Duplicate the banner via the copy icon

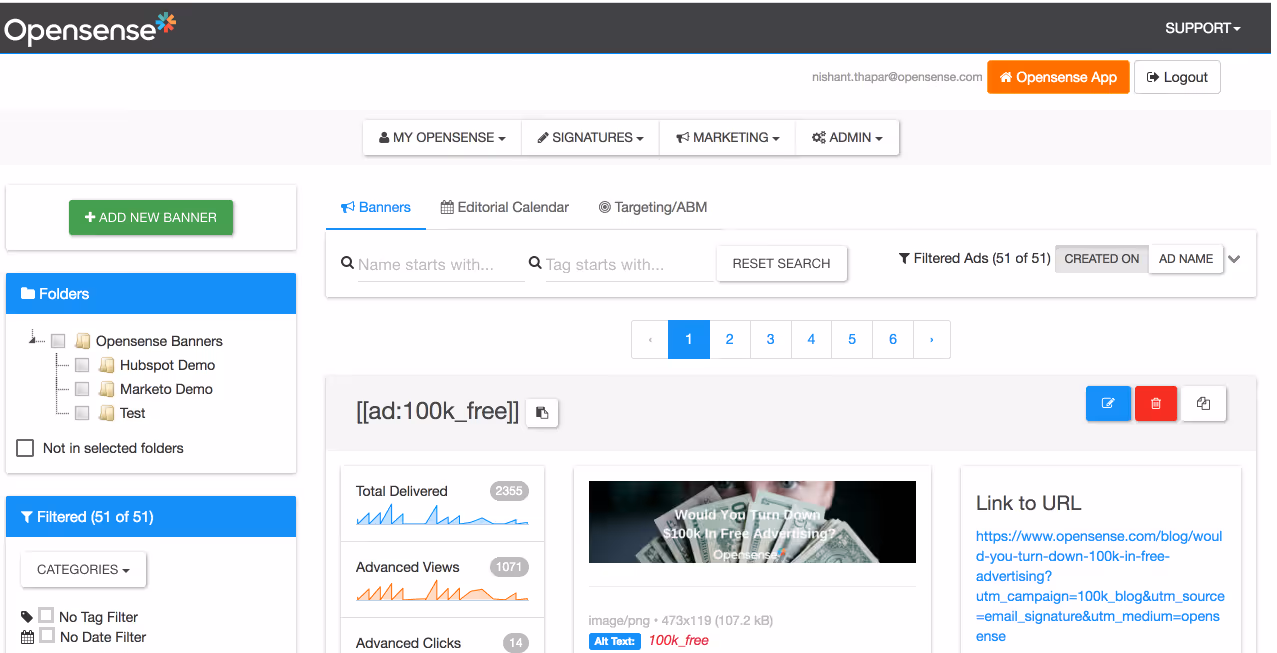(x=1203, y=403)
